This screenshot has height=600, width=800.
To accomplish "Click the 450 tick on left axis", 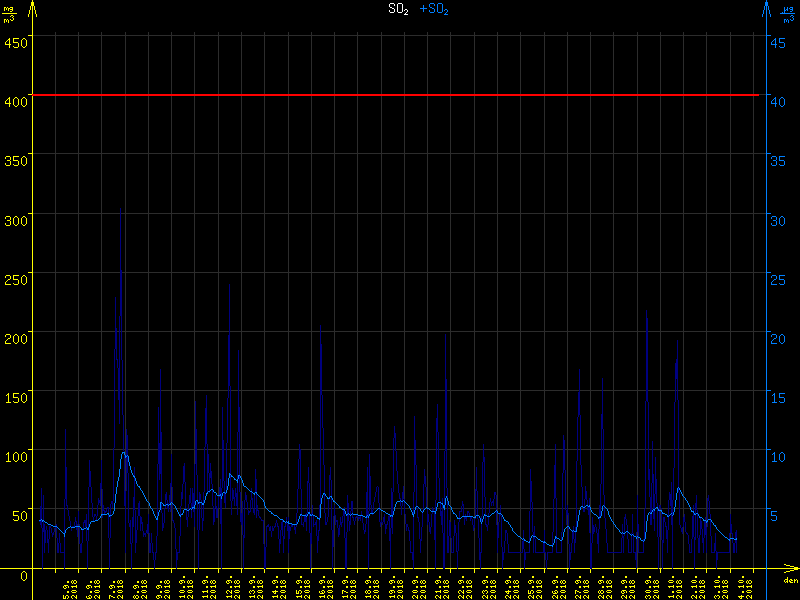I will [16, 42].
